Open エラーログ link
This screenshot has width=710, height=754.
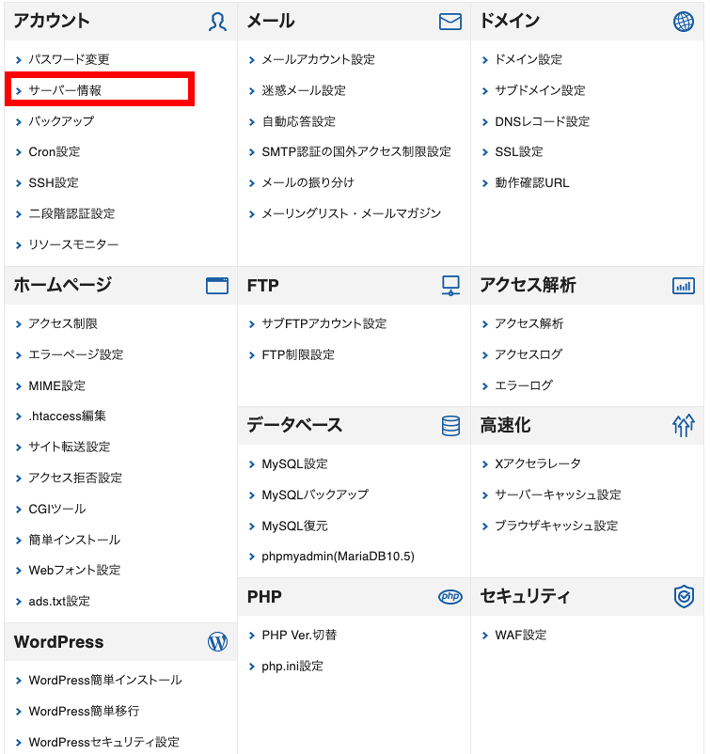523,386
